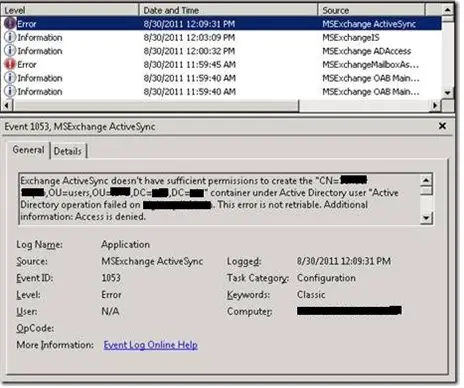This screenshot has height=388, width=464.
Task: Click the Event ID value 1053
Action: pos(111,278)
